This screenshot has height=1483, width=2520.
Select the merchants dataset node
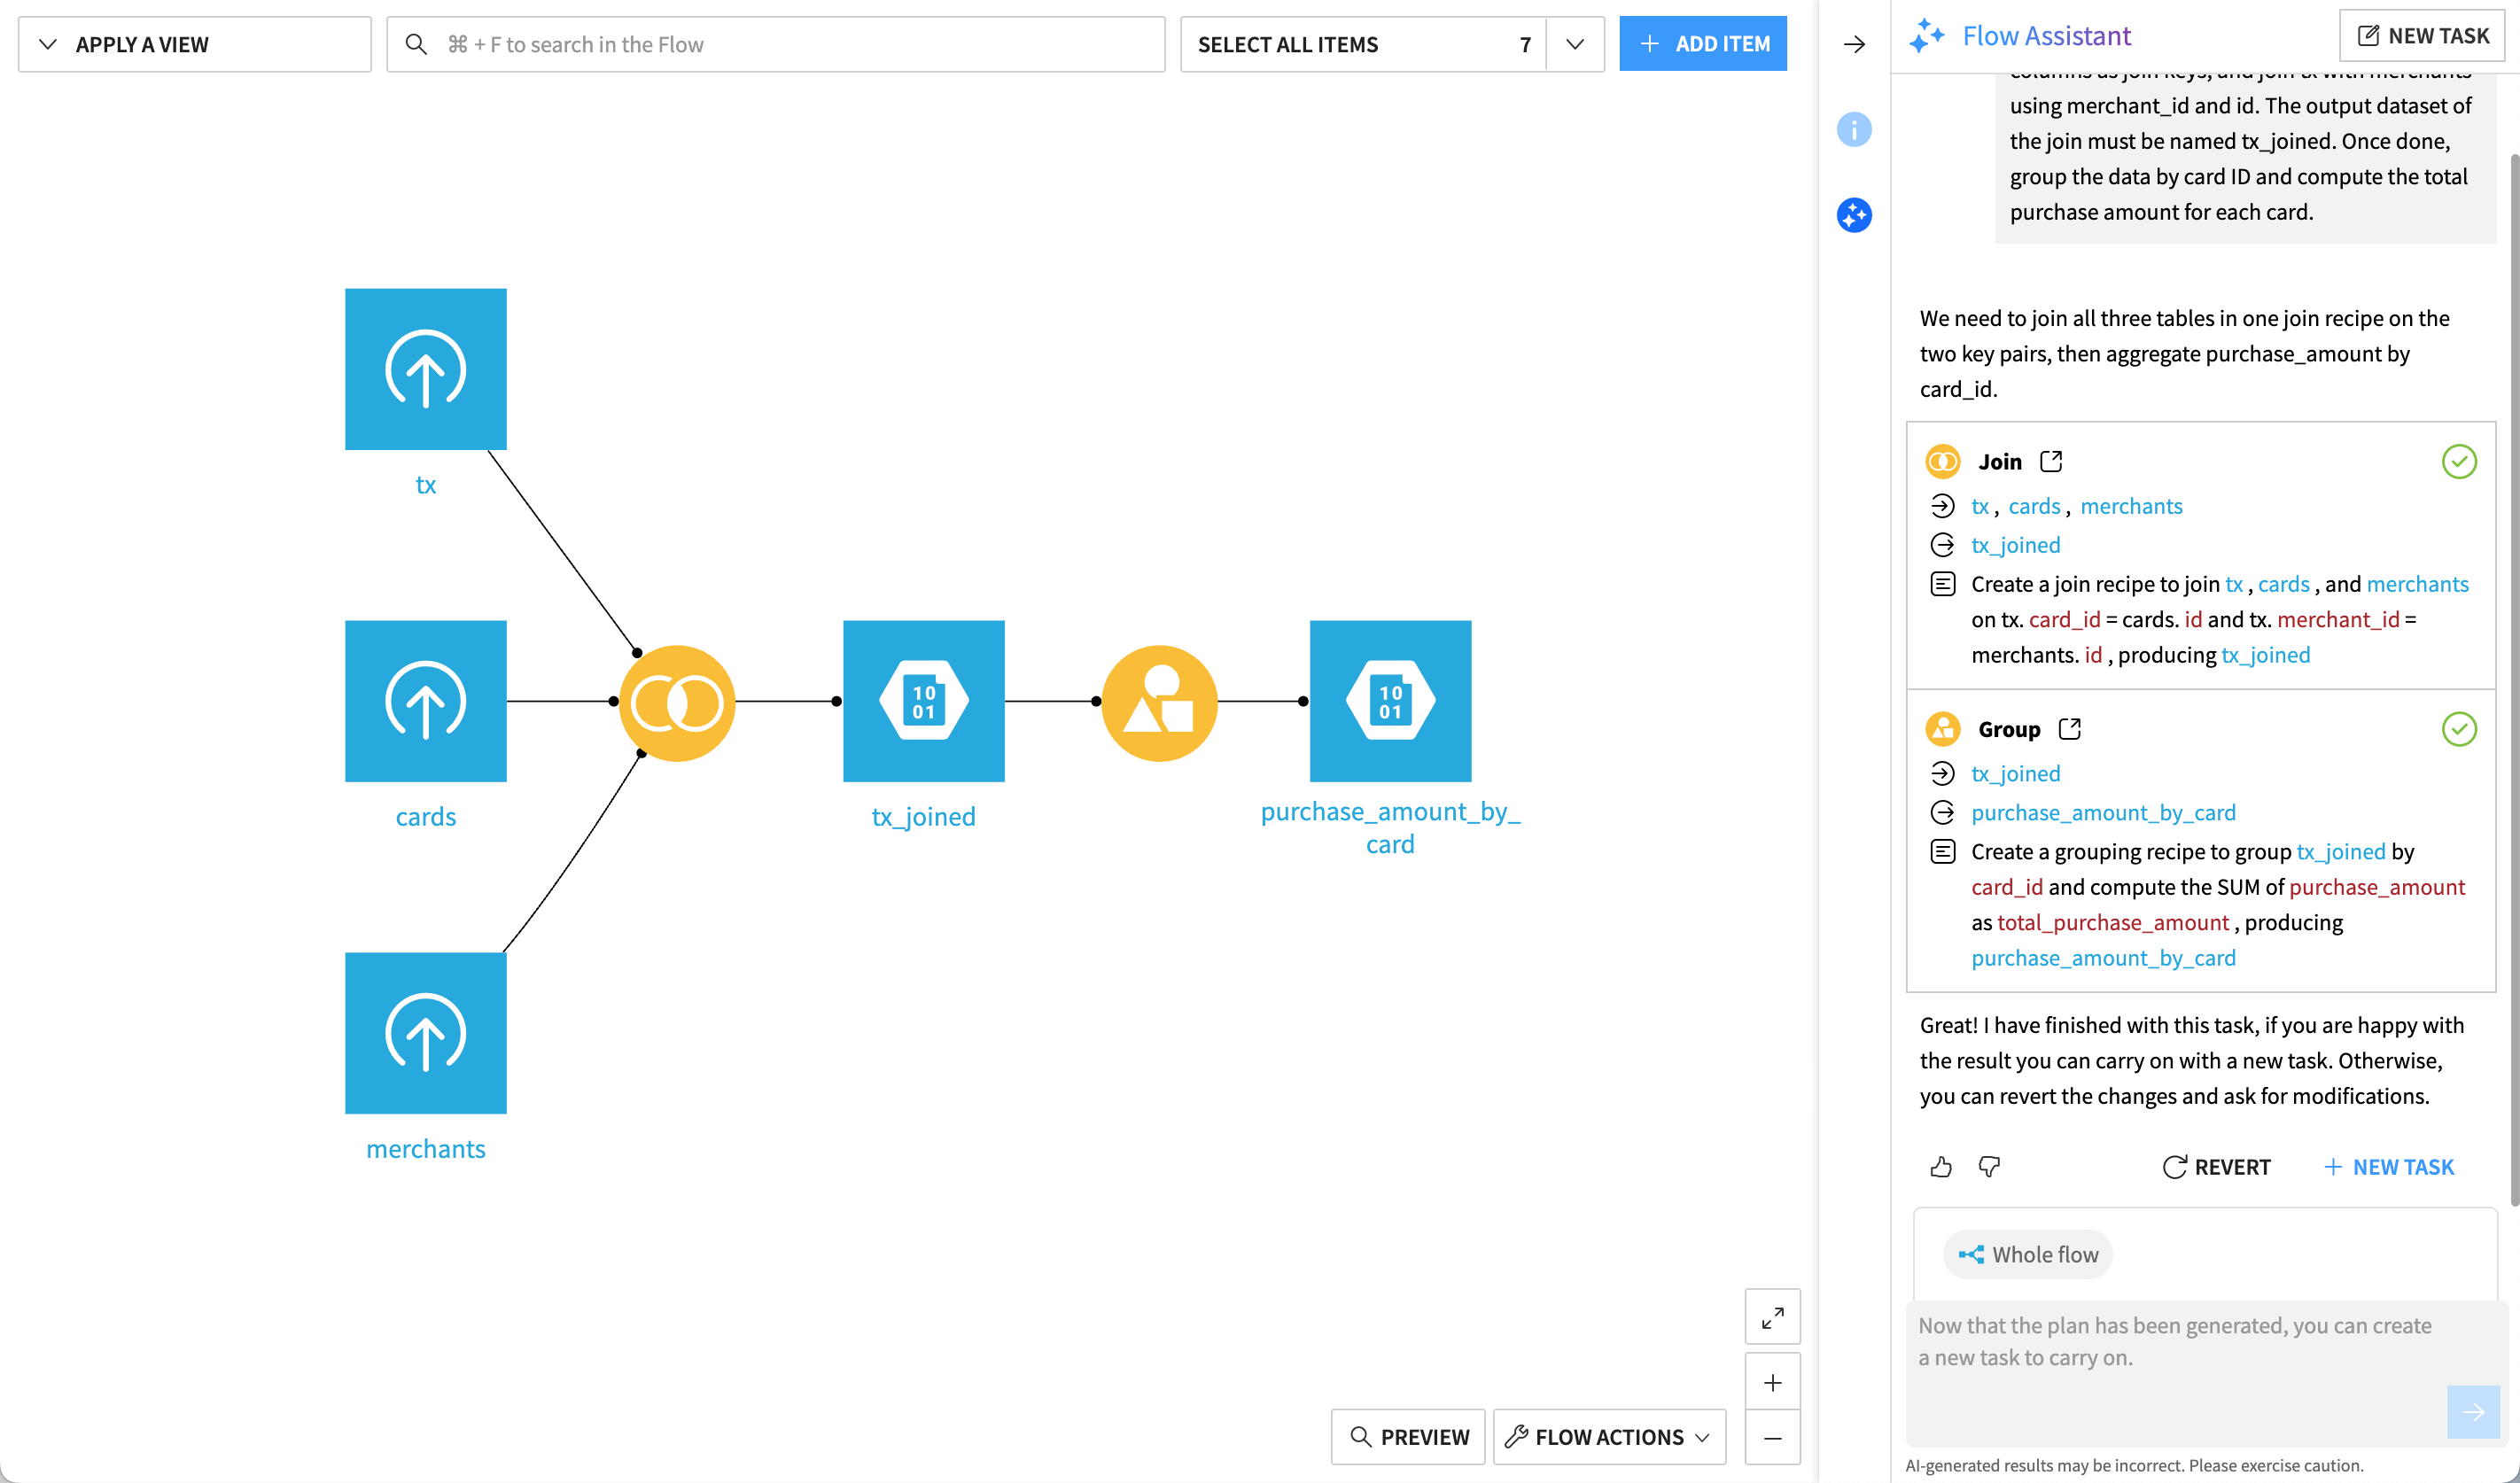[x=425, y=1032]
